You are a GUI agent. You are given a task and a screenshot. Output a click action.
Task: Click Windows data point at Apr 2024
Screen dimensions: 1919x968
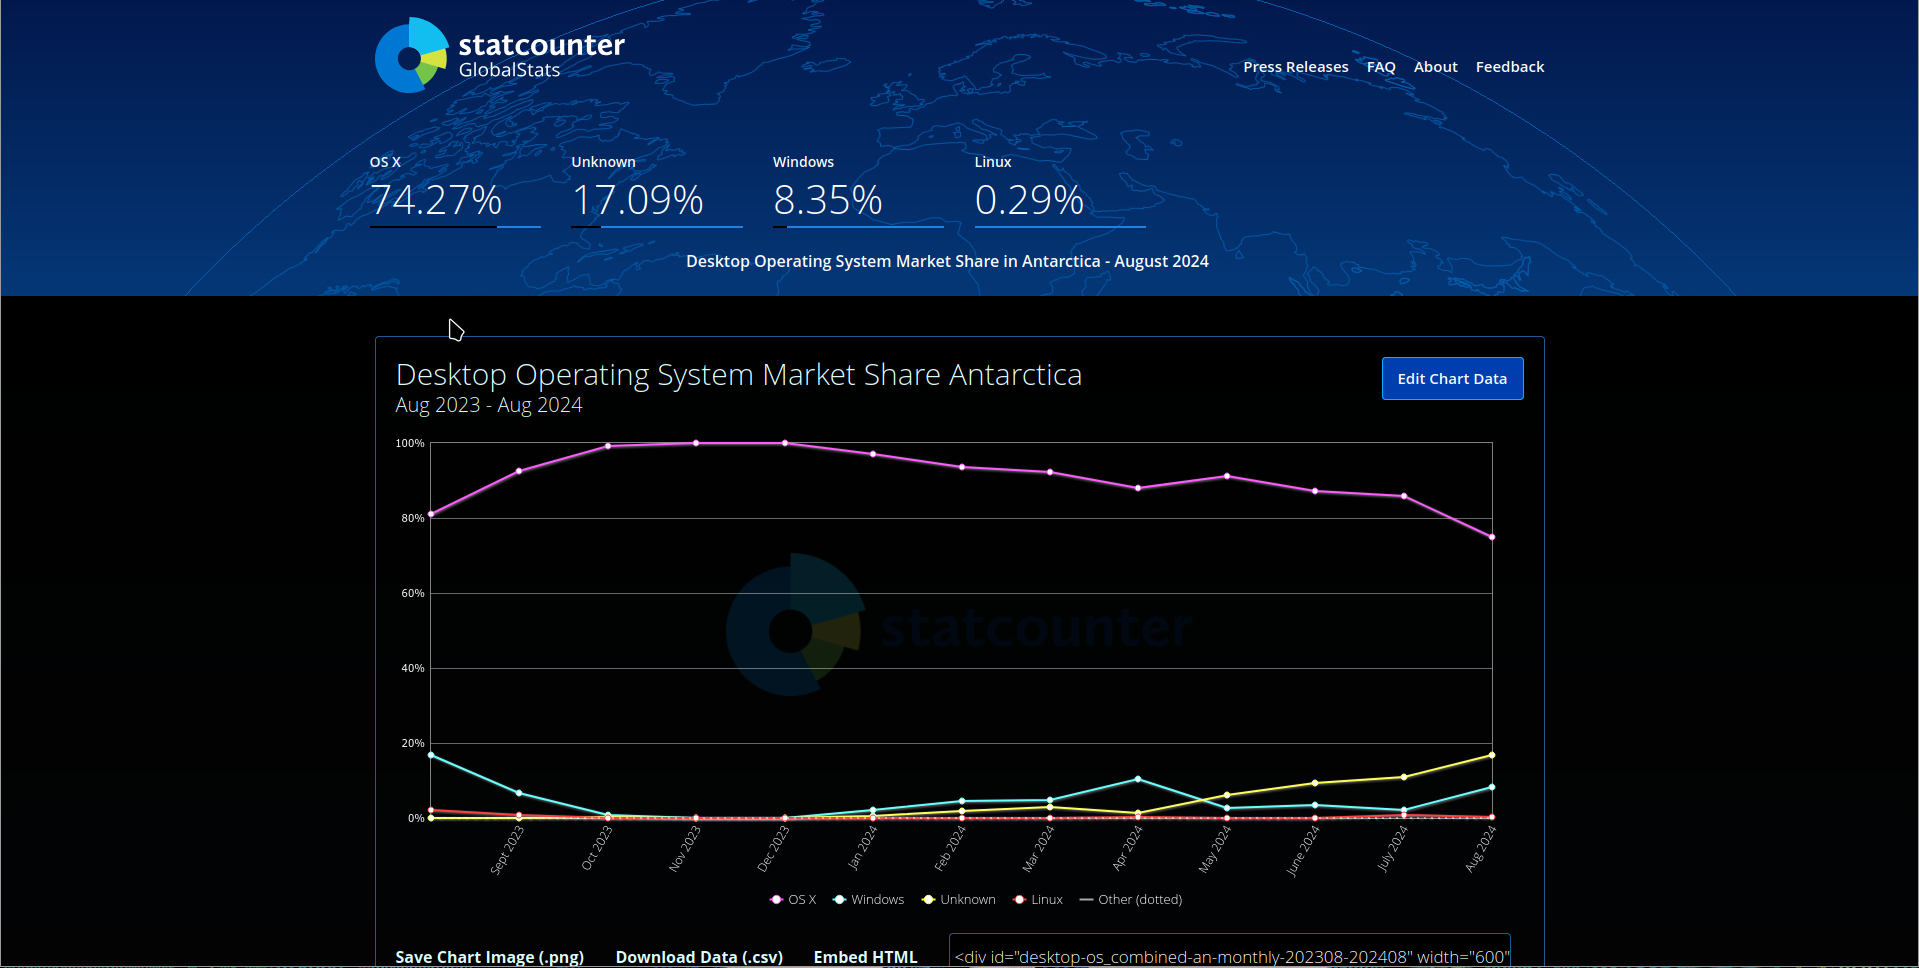[1138, 779]
